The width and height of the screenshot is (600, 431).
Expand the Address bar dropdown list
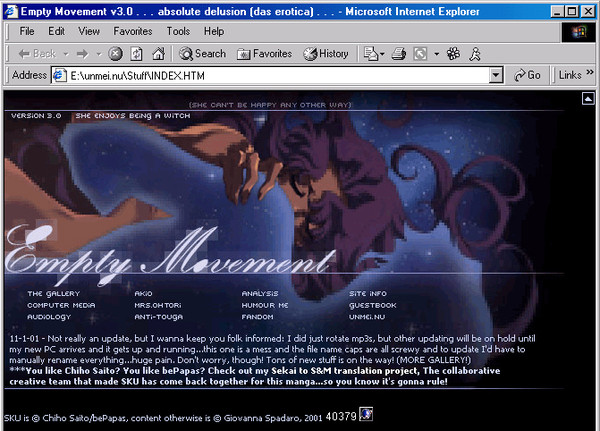coord(496,75)
